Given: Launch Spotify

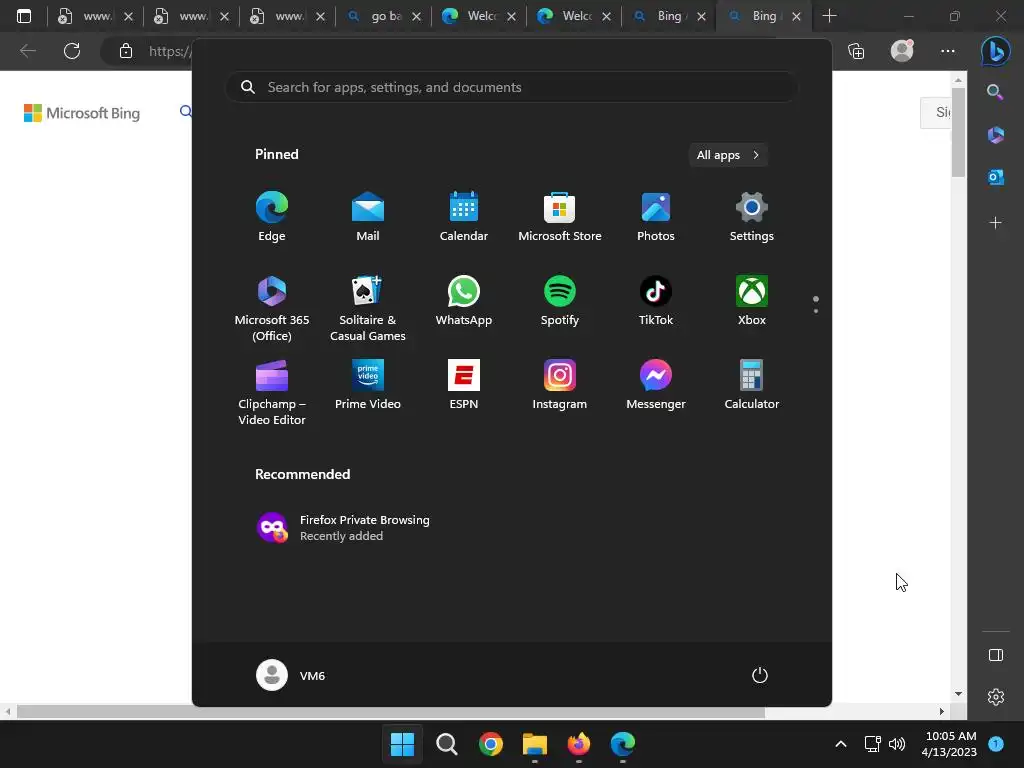Looking at the screenshot, I should pyautogui.click(x=560, y=301).
